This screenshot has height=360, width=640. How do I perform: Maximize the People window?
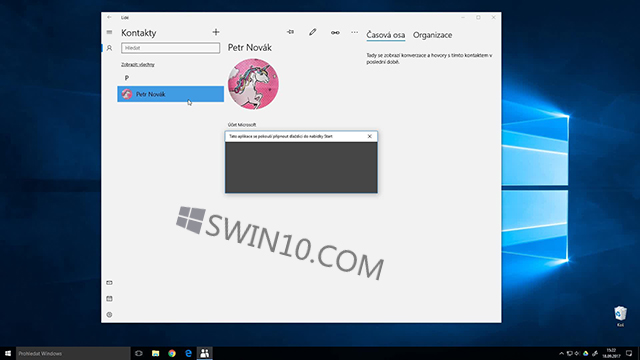coord(478,18)
